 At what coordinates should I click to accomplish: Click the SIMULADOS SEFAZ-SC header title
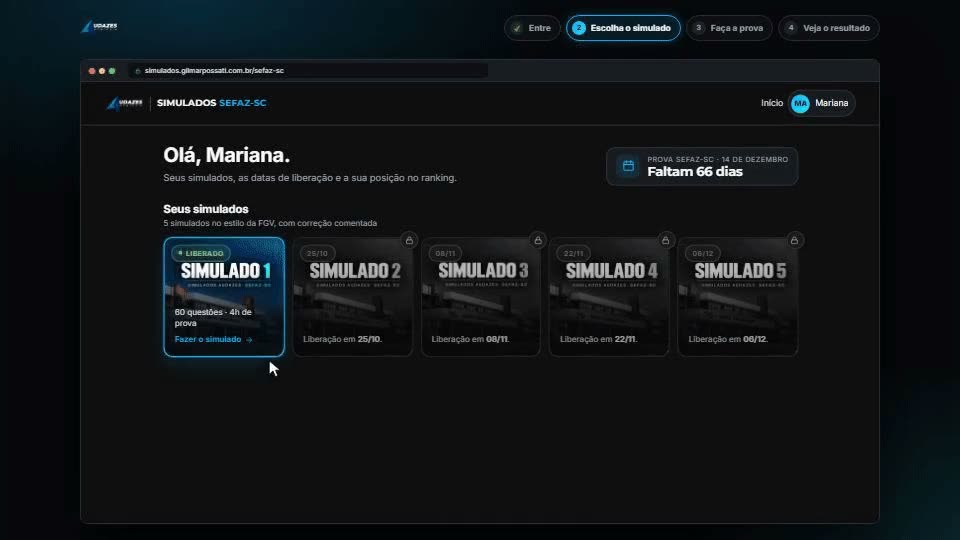pyautogui.click(x=212, y=103)
